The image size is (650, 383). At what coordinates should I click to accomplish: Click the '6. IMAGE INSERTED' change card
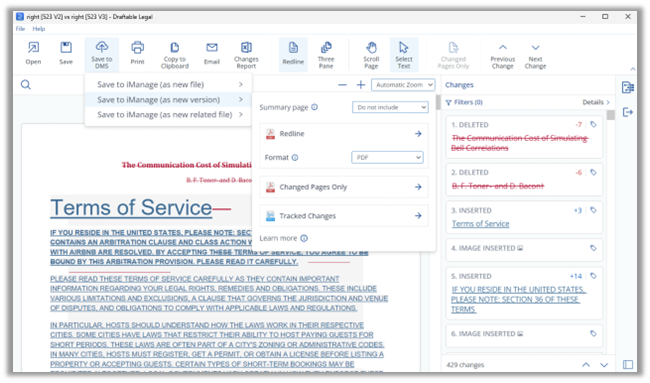[524, 335]
